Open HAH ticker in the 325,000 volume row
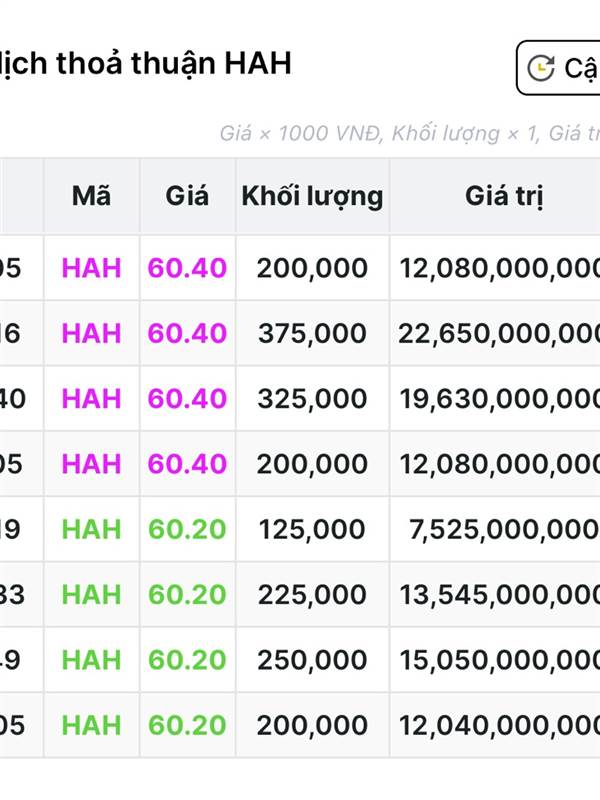600x800 pixels. coord(91,399)
